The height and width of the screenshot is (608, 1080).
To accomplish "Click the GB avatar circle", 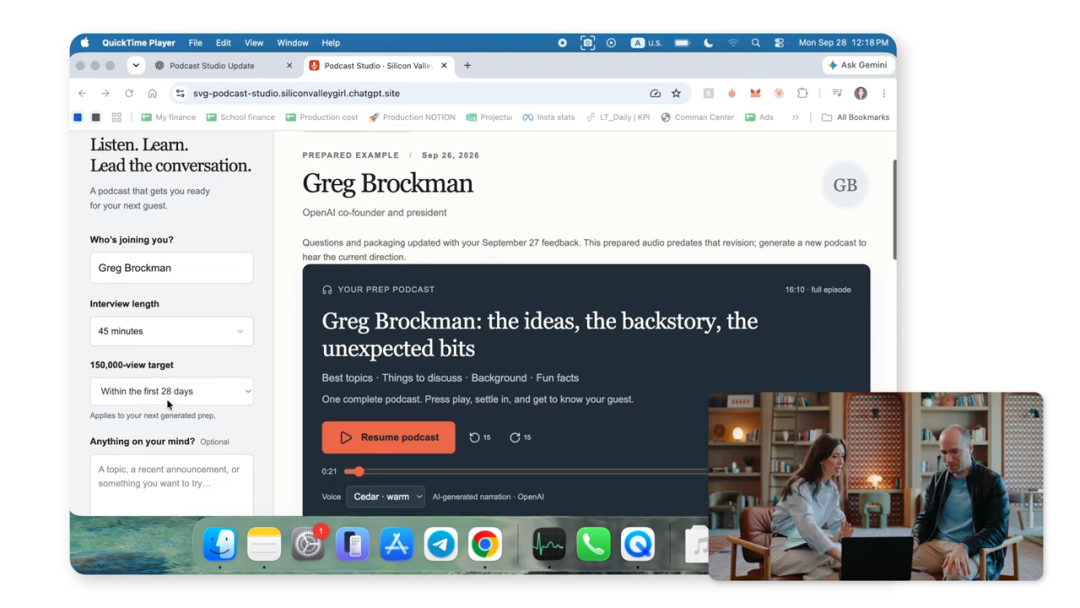I will 845,185.
